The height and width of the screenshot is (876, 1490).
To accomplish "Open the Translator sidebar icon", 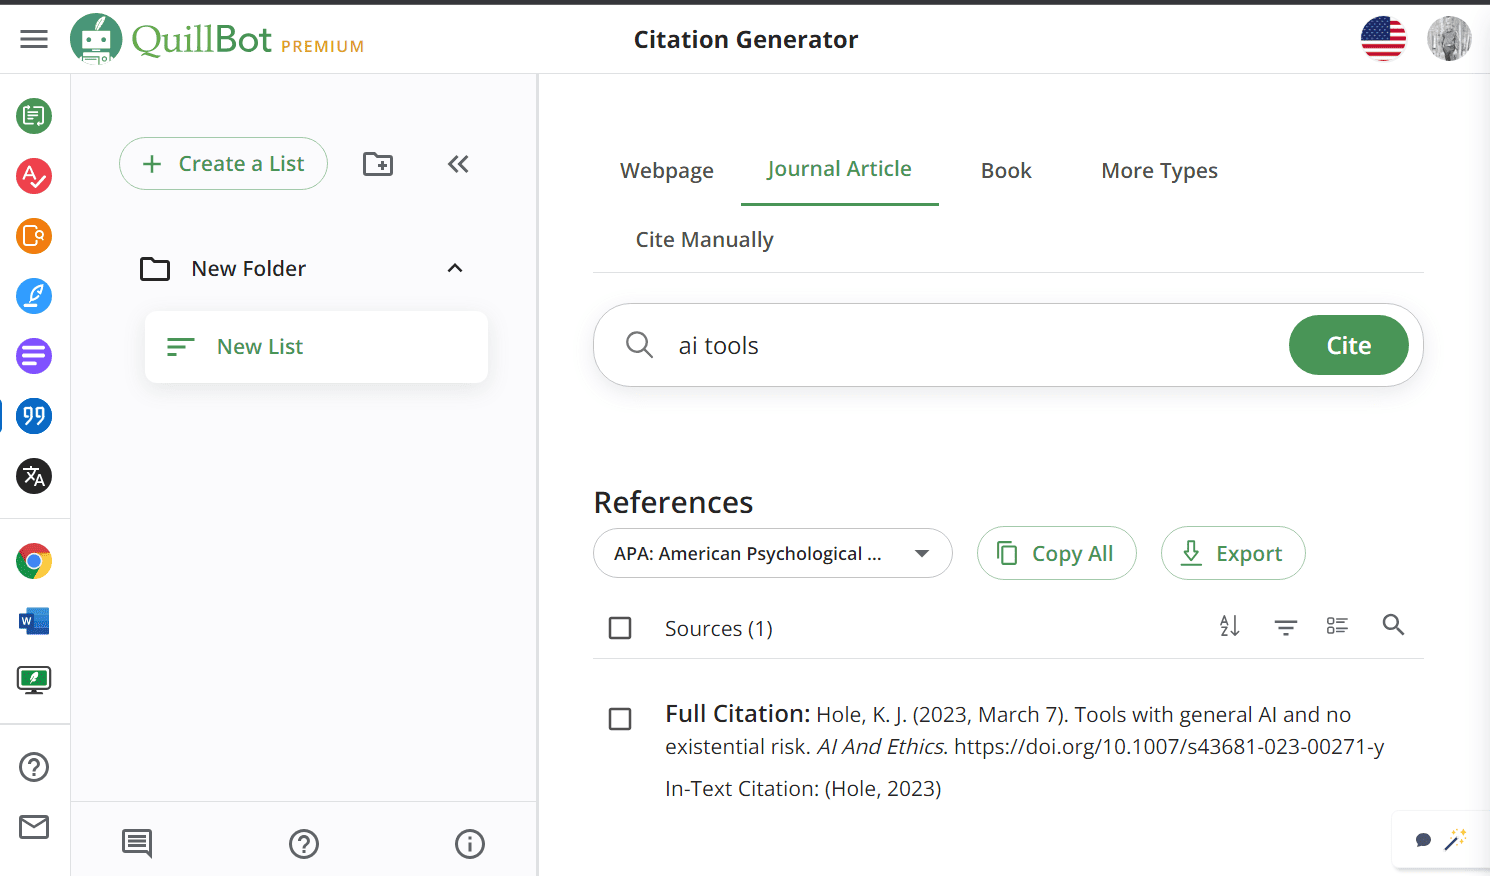I will click(x=34, y=476).
